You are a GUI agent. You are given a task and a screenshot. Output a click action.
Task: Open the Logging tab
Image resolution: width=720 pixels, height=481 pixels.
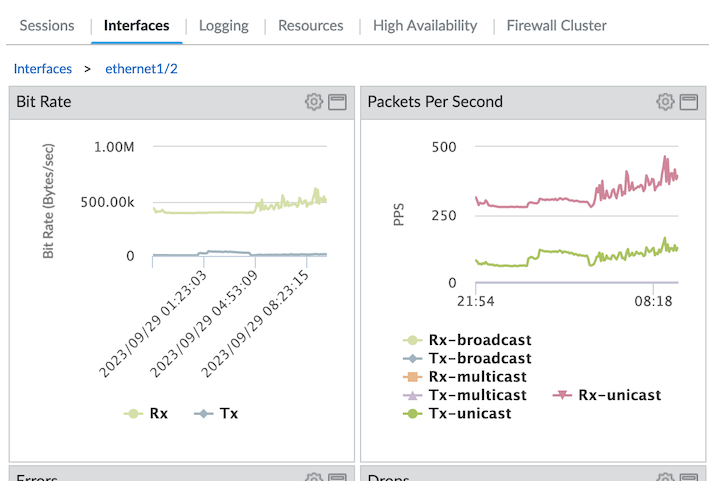click(223, 25)
